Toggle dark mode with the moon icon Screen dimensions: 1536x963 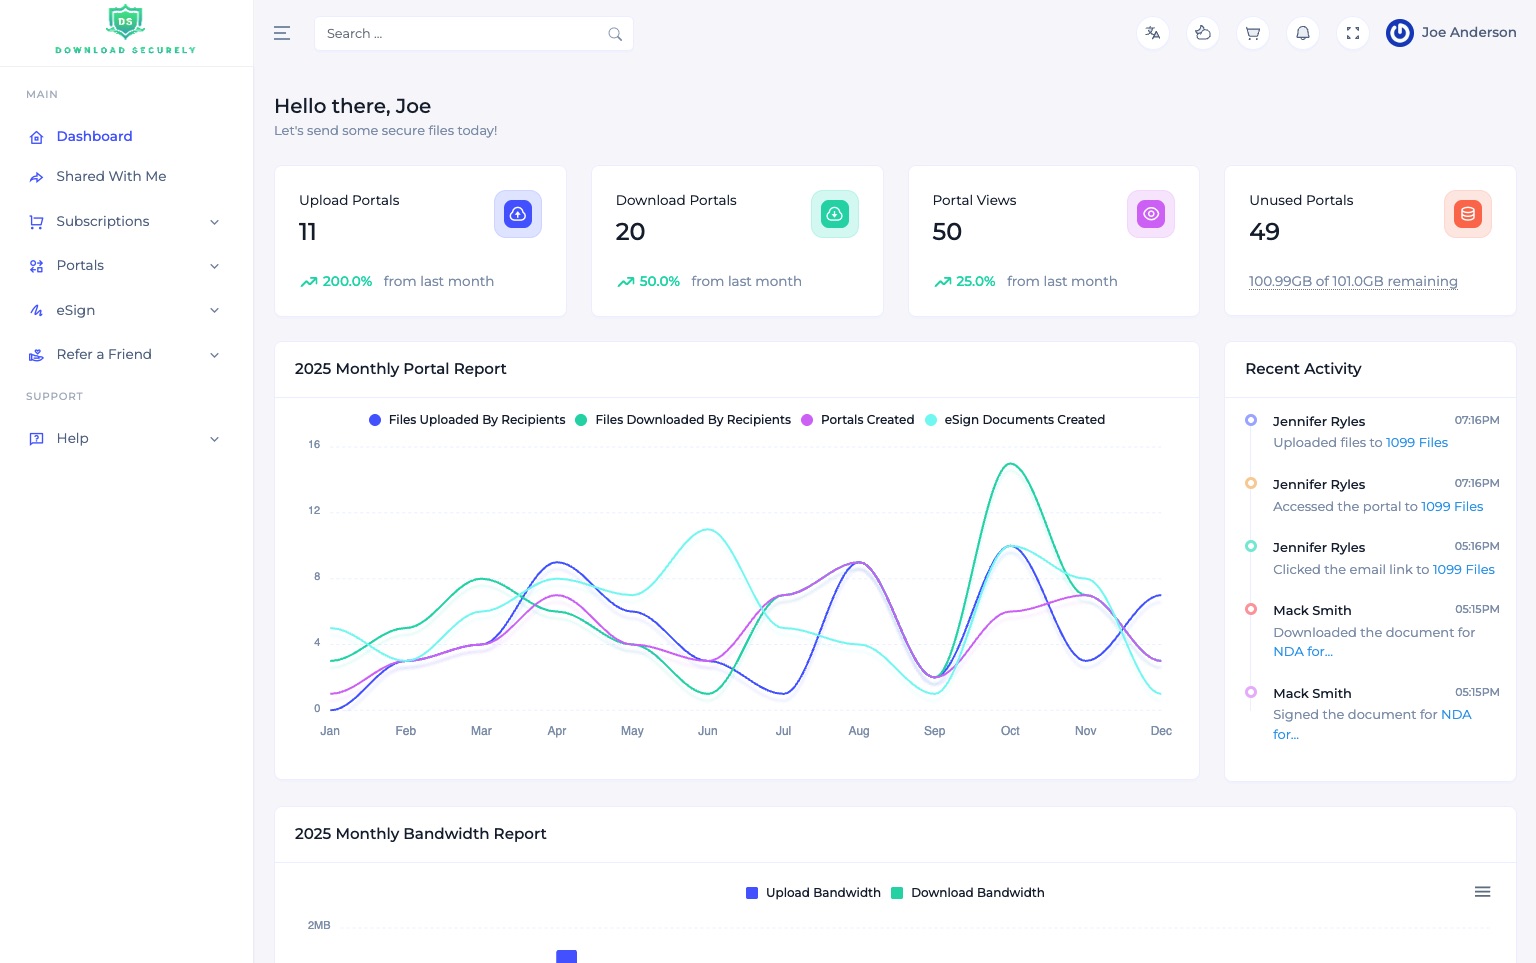[1202, 33]
